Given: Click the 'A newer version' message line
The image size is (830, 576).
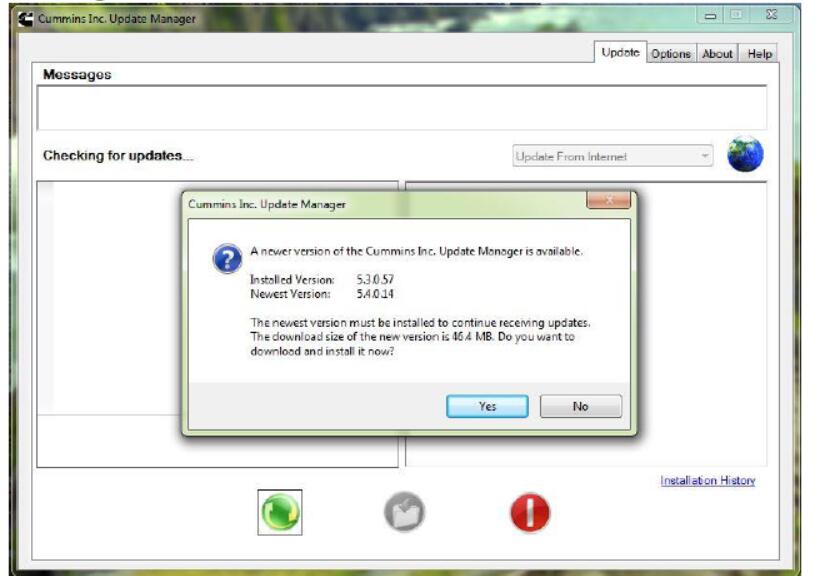Looking at the screenshot, I should [x=416, y=251].
